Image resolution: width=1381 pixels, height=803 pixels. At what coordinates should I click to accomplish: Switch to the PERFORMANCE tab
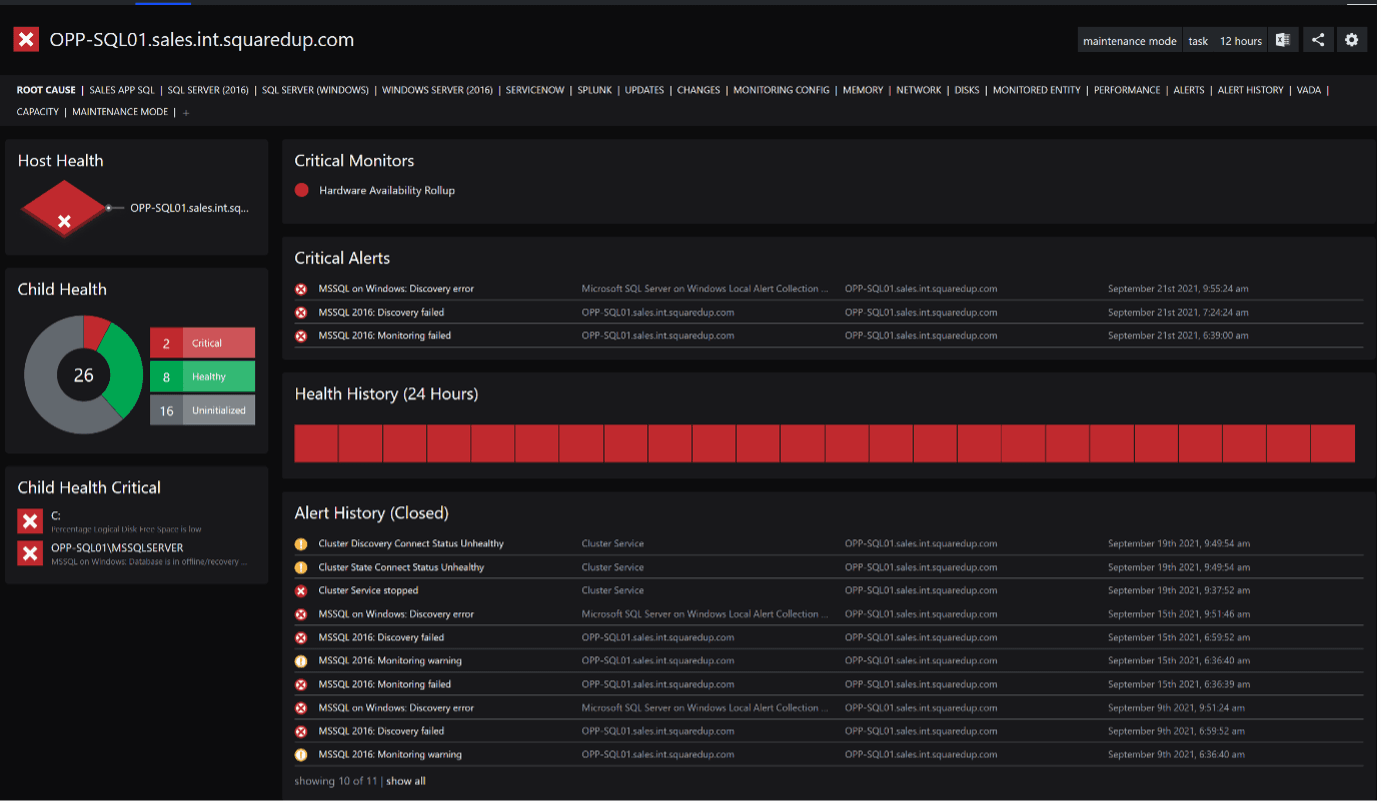click(x=1127, y=90)
